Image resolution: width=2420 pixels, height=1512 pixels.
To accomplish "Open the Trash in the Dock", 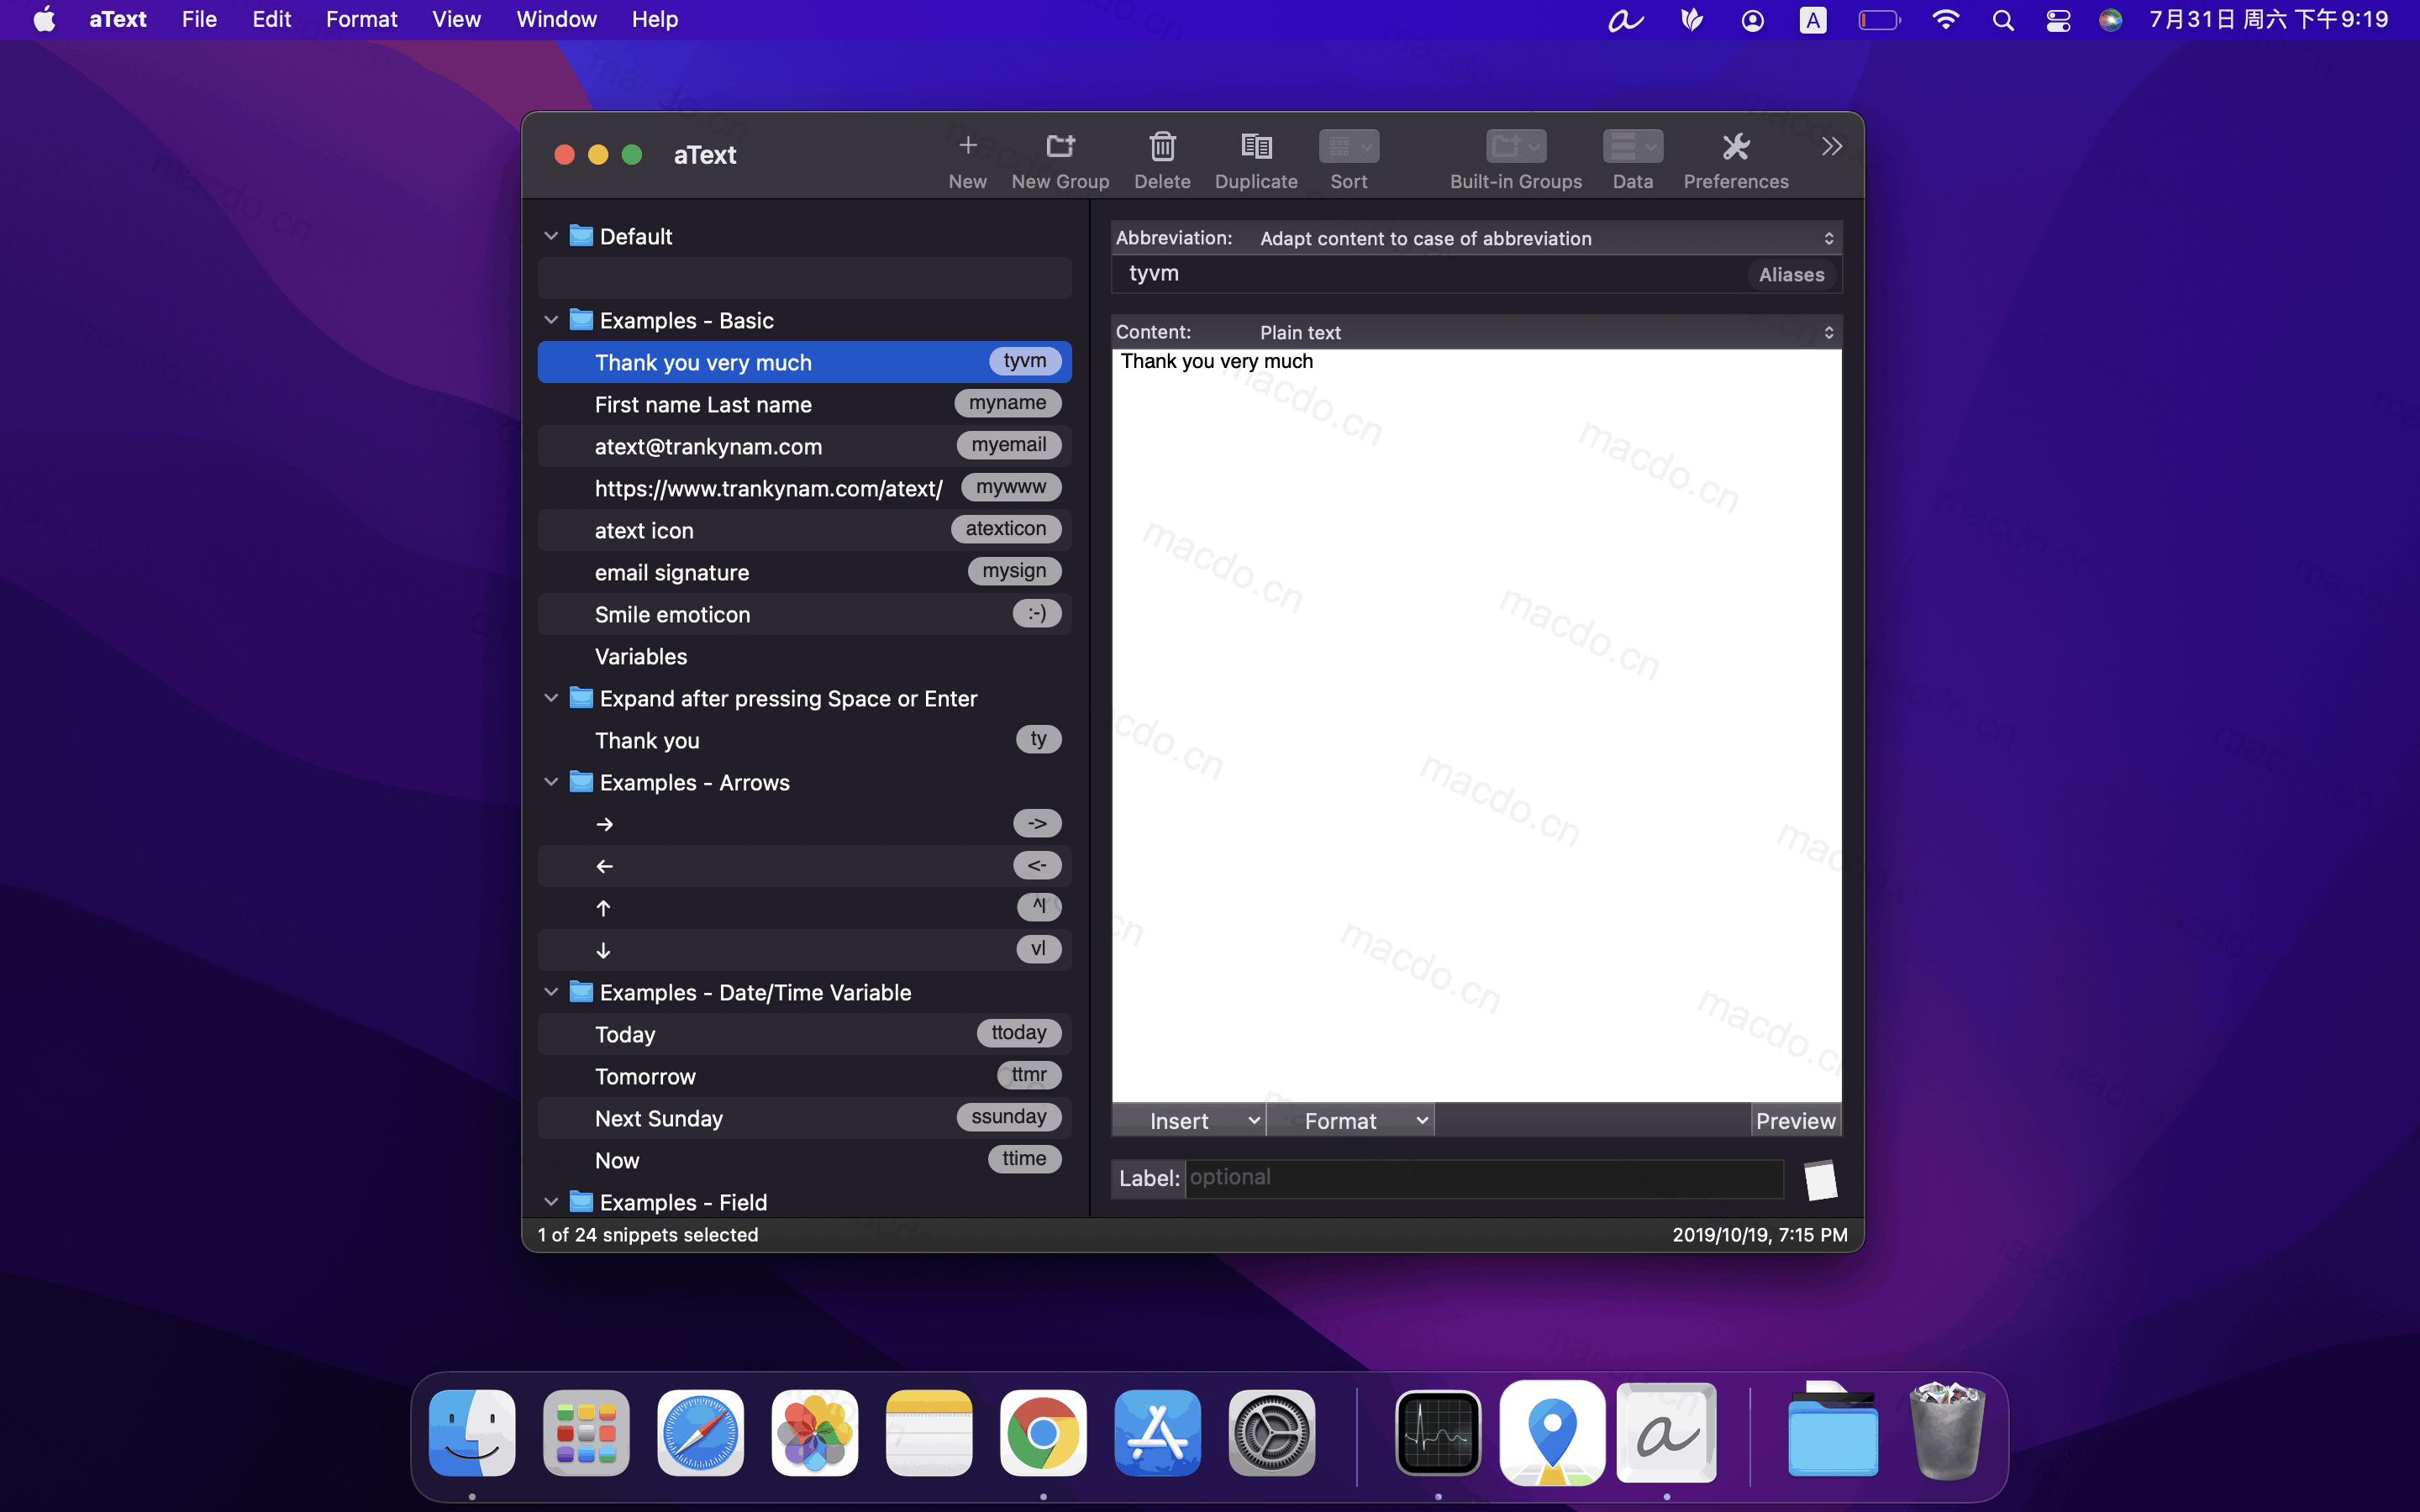I will pos(1947,1431).
